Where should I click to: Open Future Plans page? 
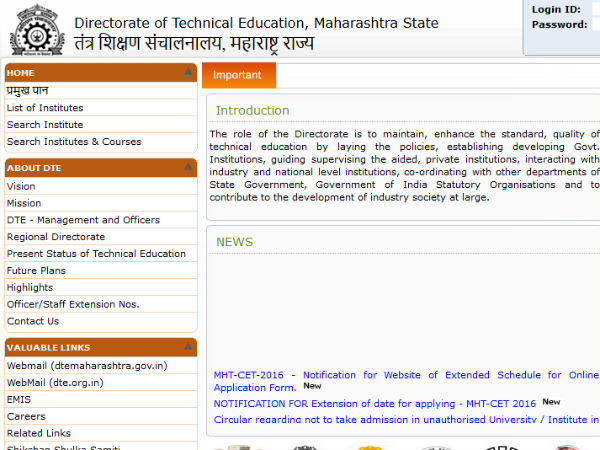(x=36, y=271)
